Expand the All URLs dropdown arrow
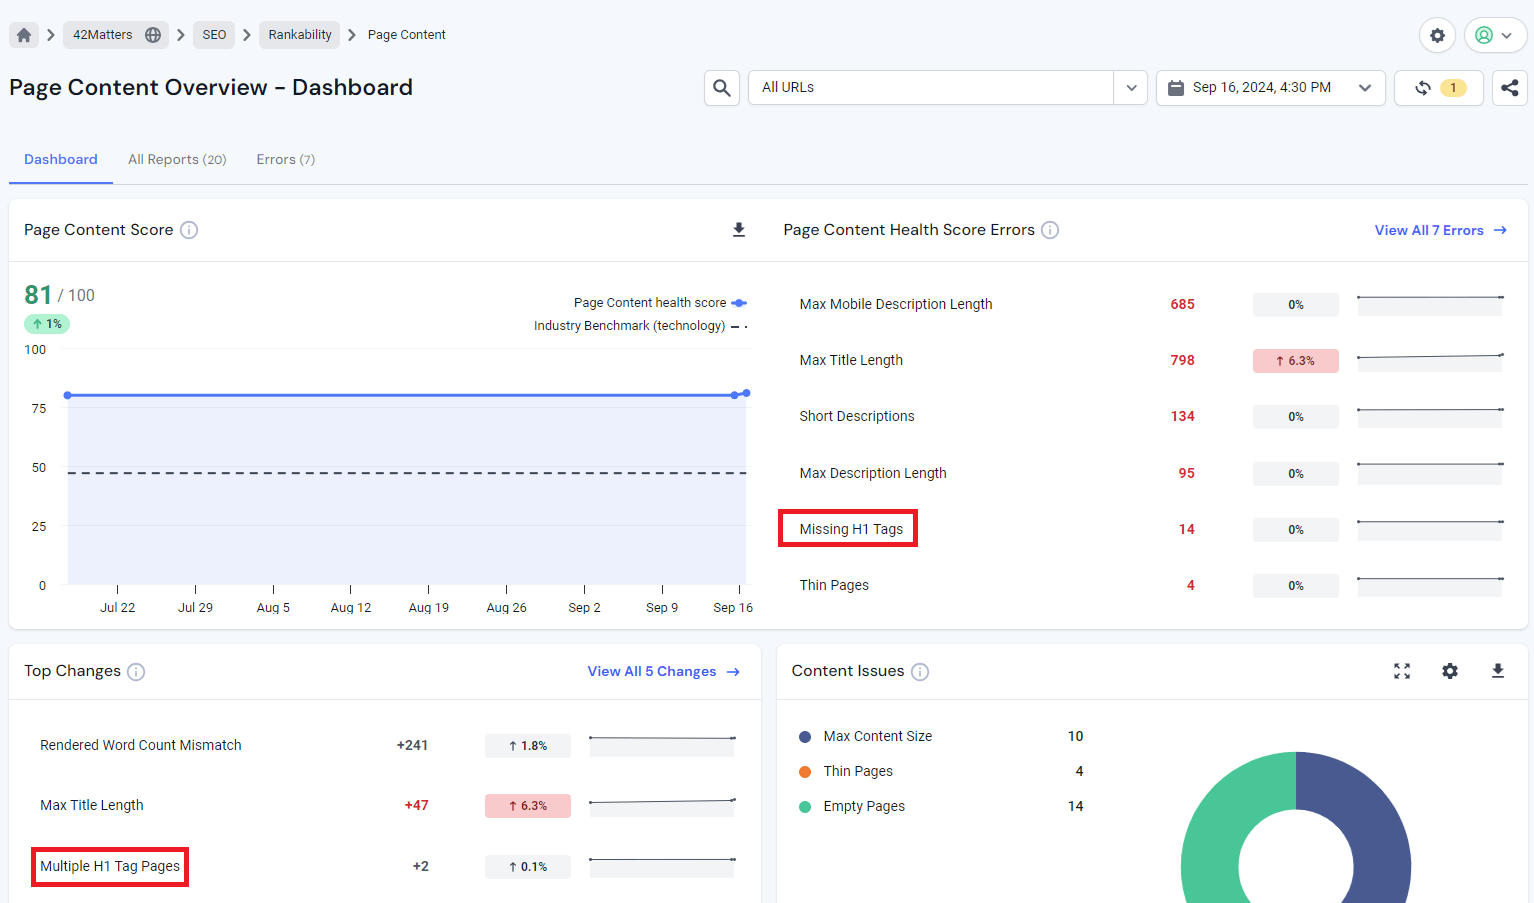Screen dimensions: 1534x903 (1131, 88)
